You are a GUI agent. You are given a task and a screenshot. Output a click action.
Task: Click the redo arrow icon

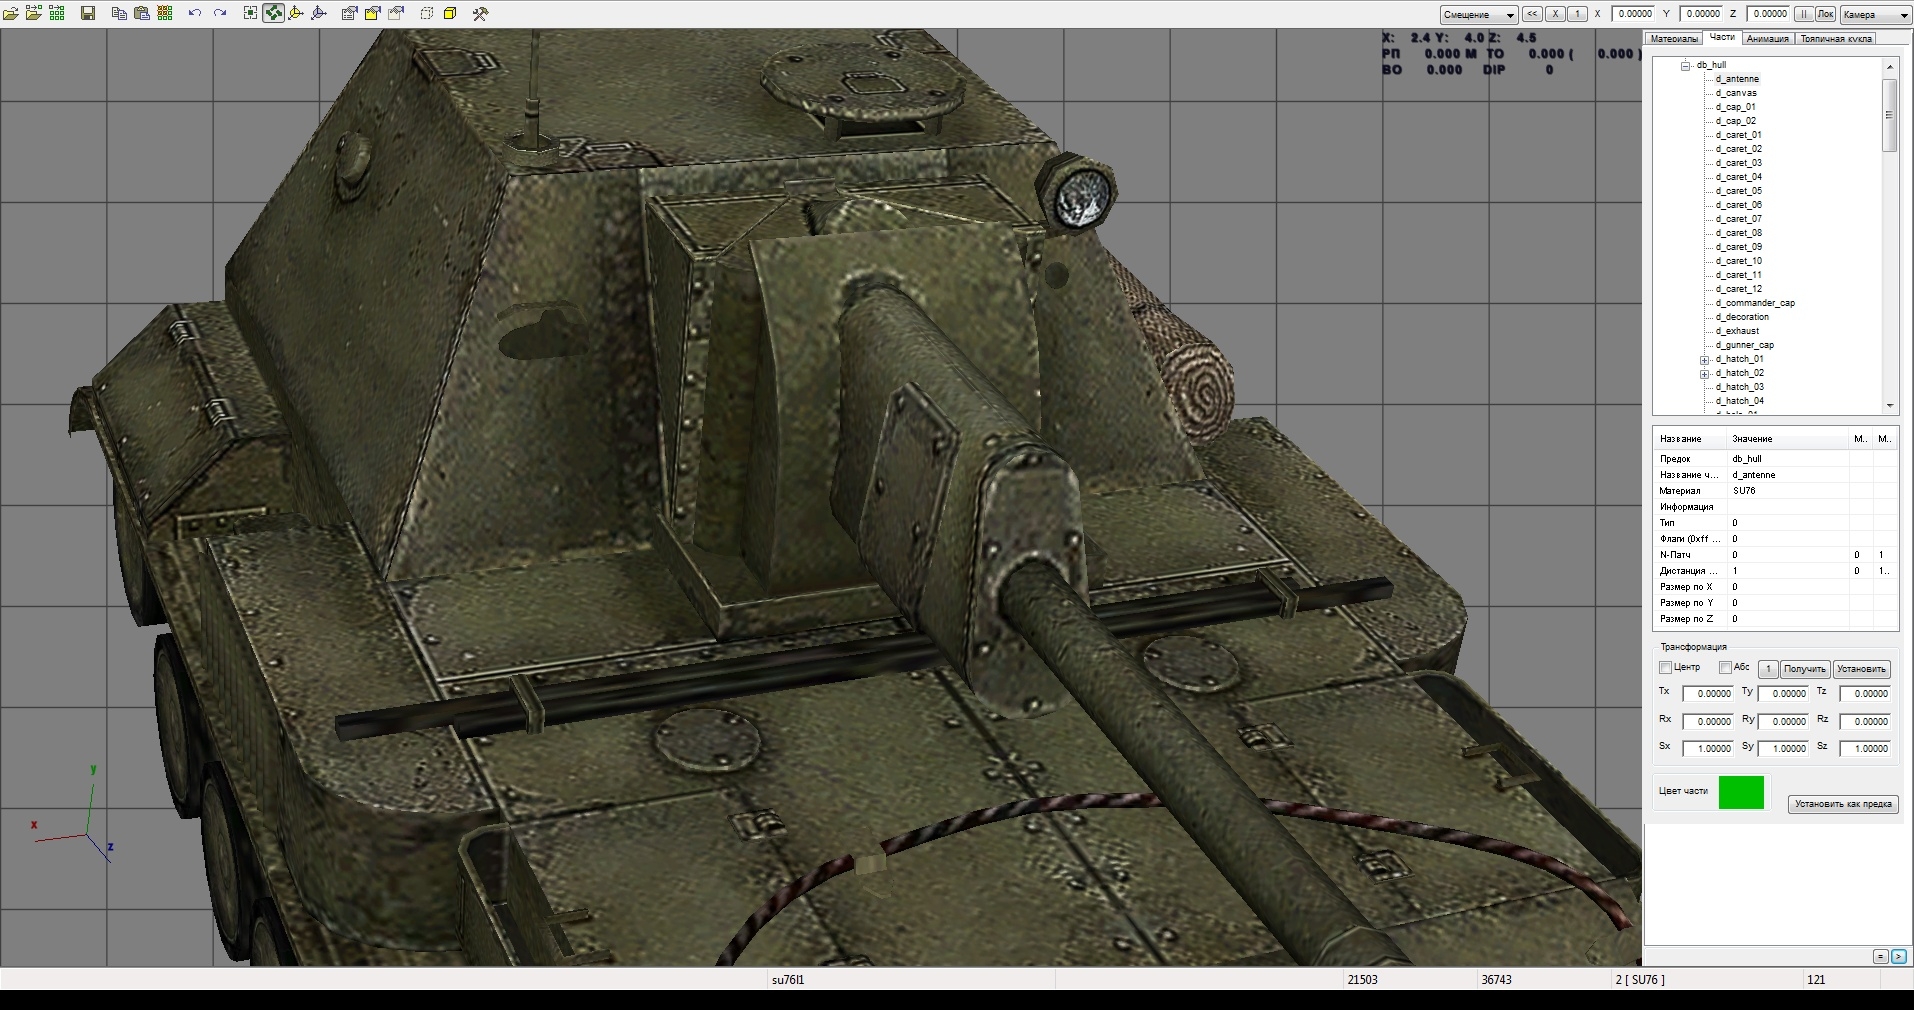tap(220, 13)
